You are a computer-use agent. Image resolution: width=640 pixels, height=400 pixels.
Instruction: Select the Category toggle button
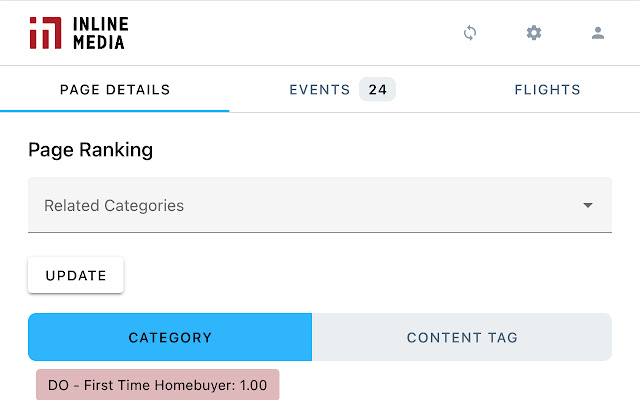[x=170, y=337]
